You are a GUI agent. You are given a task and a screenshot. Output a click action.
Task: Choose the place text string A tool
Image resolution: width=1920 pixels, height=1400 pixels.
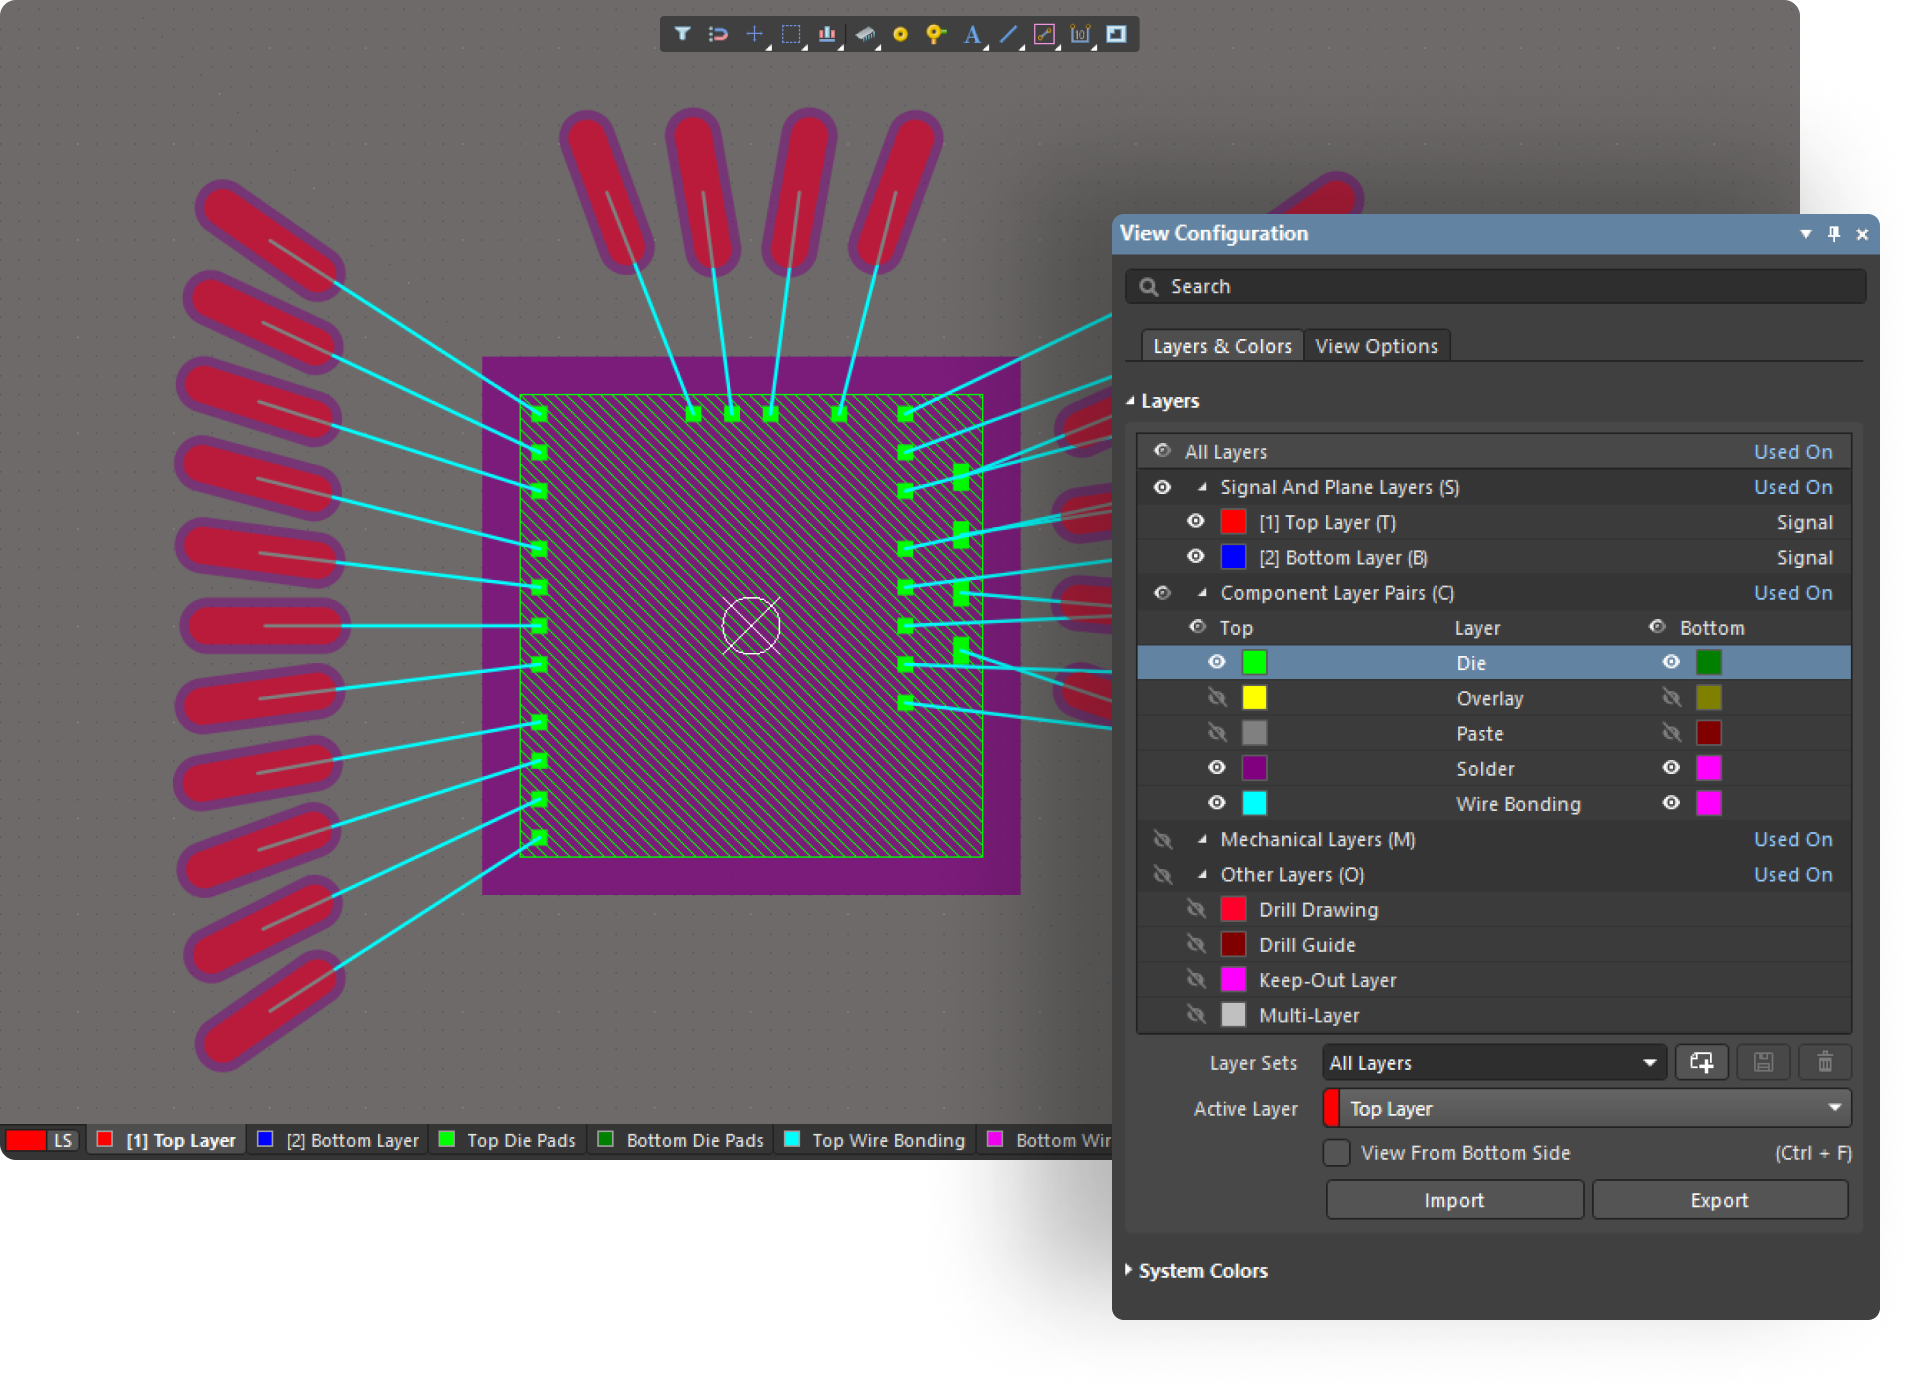coord(971,35)
